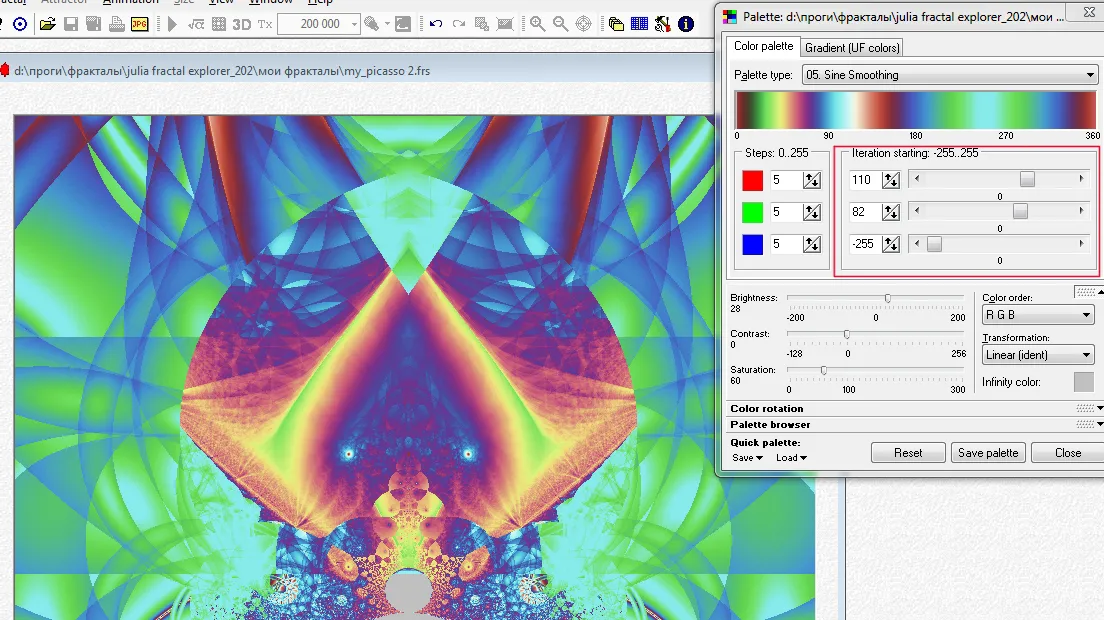Image resolution: width=1104 pixels, height=620 pixels.
Task: Click the up-down icon beside iteration value -255
Action: 891,244
